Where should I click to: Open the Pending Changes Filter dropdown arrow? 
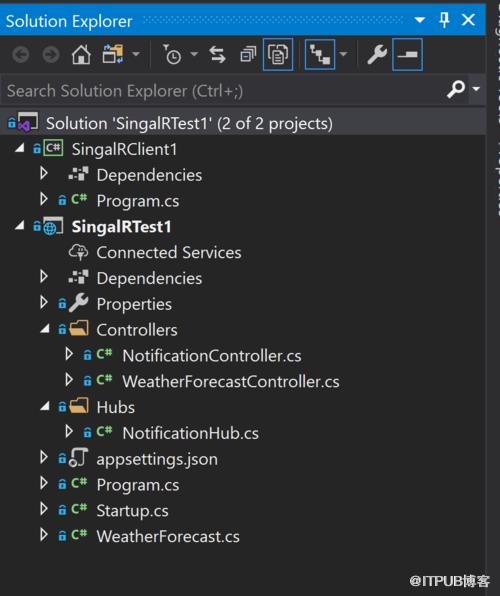tap(194, 54)
